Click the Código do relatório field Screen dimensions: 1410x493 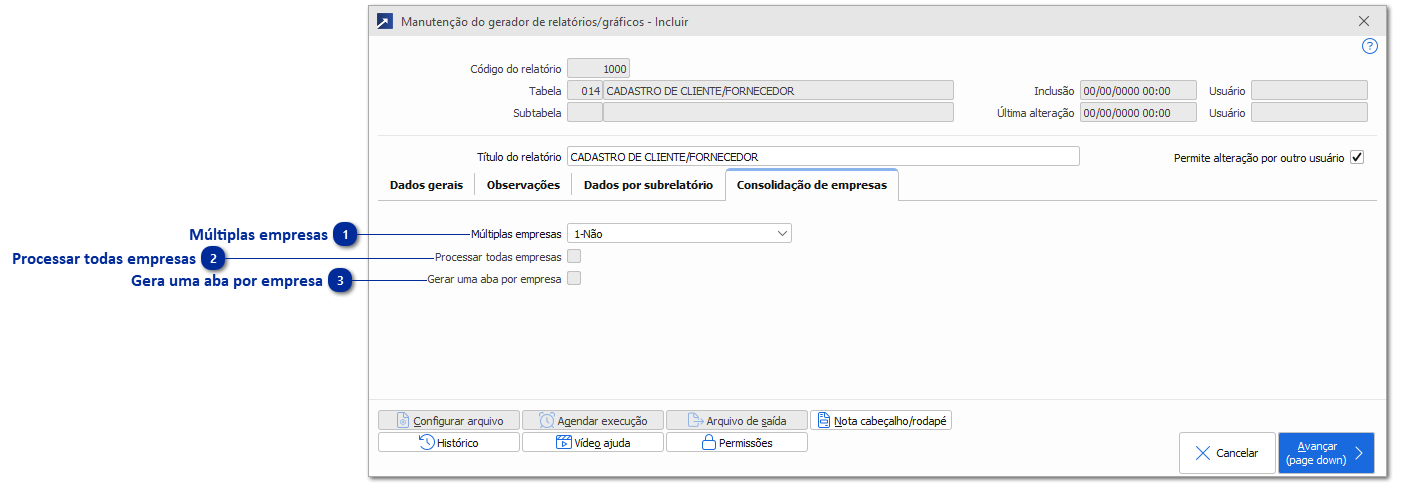(x=598, y=69)
